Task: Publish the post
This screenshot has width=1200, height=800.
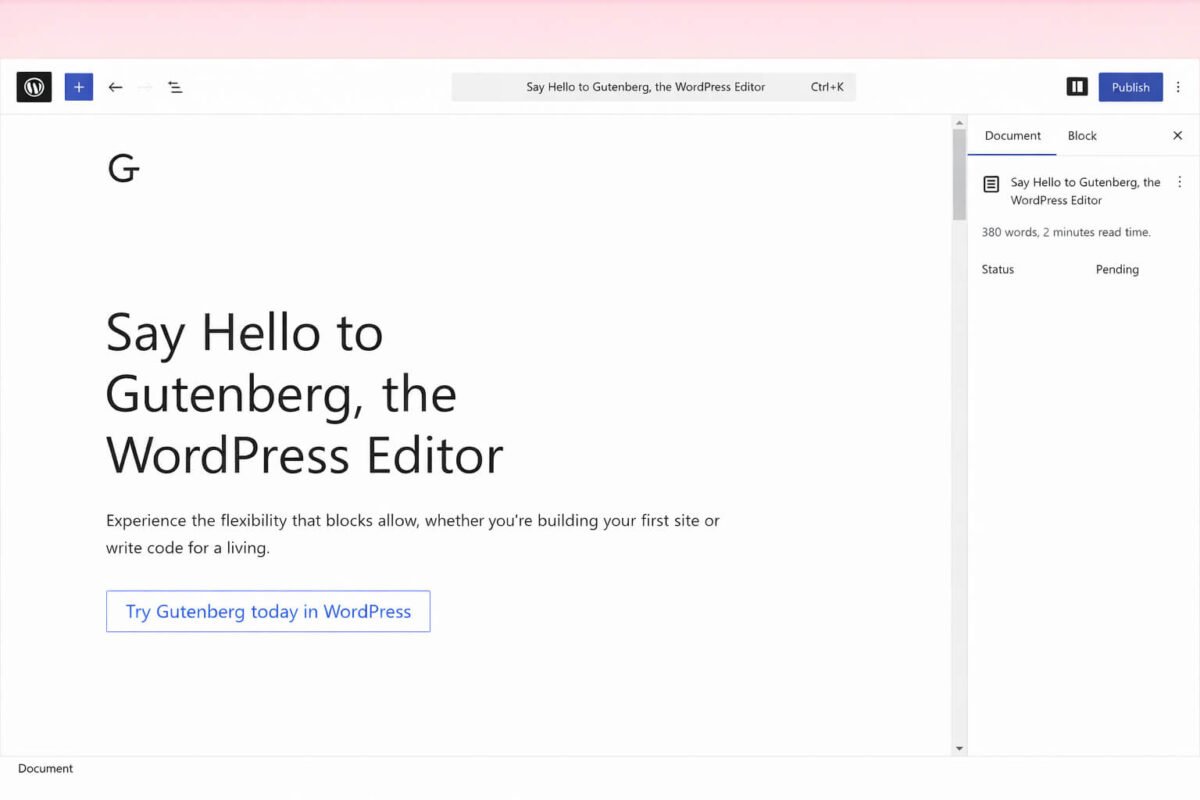Action: point(1131,87)
